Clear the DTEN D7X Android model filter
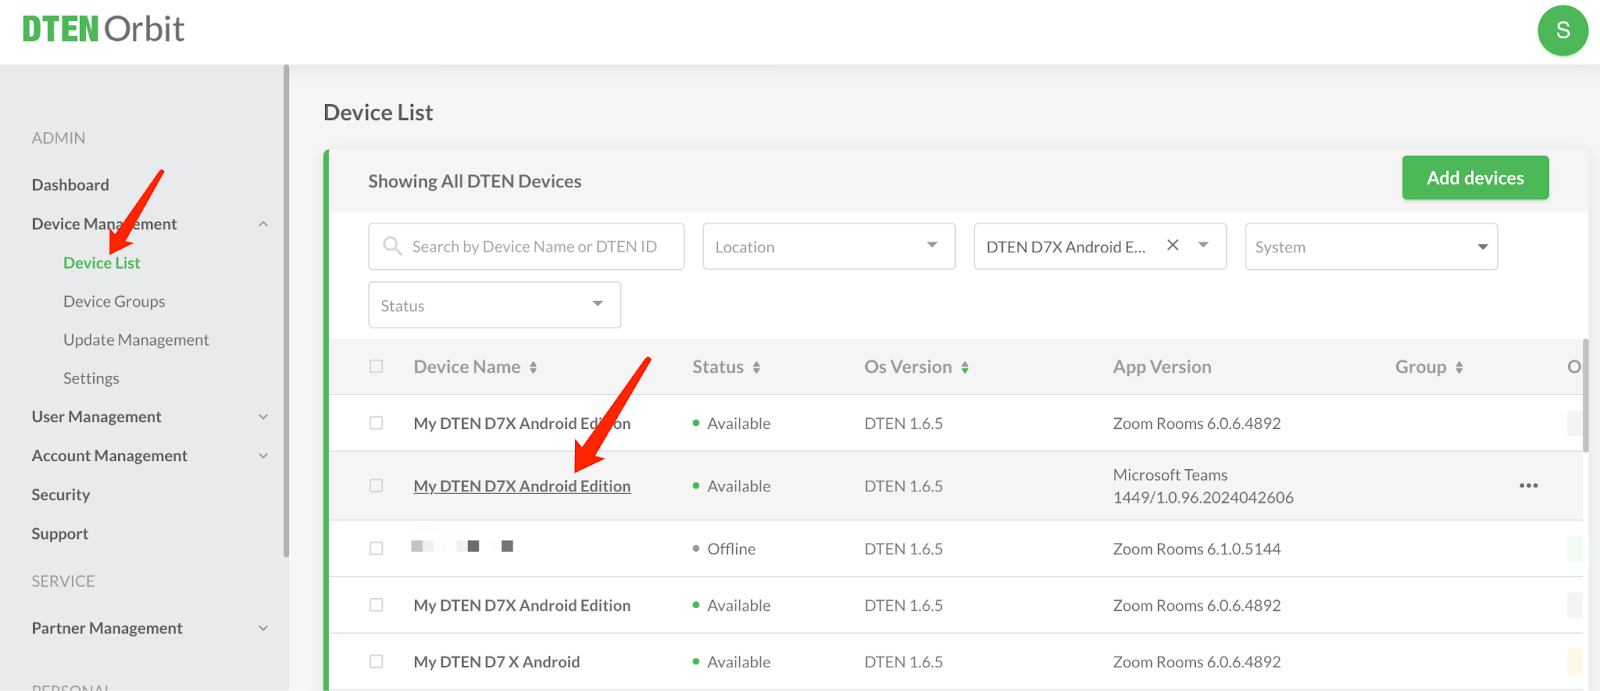The image size is (1600, 691). [x=1173, y=245]
